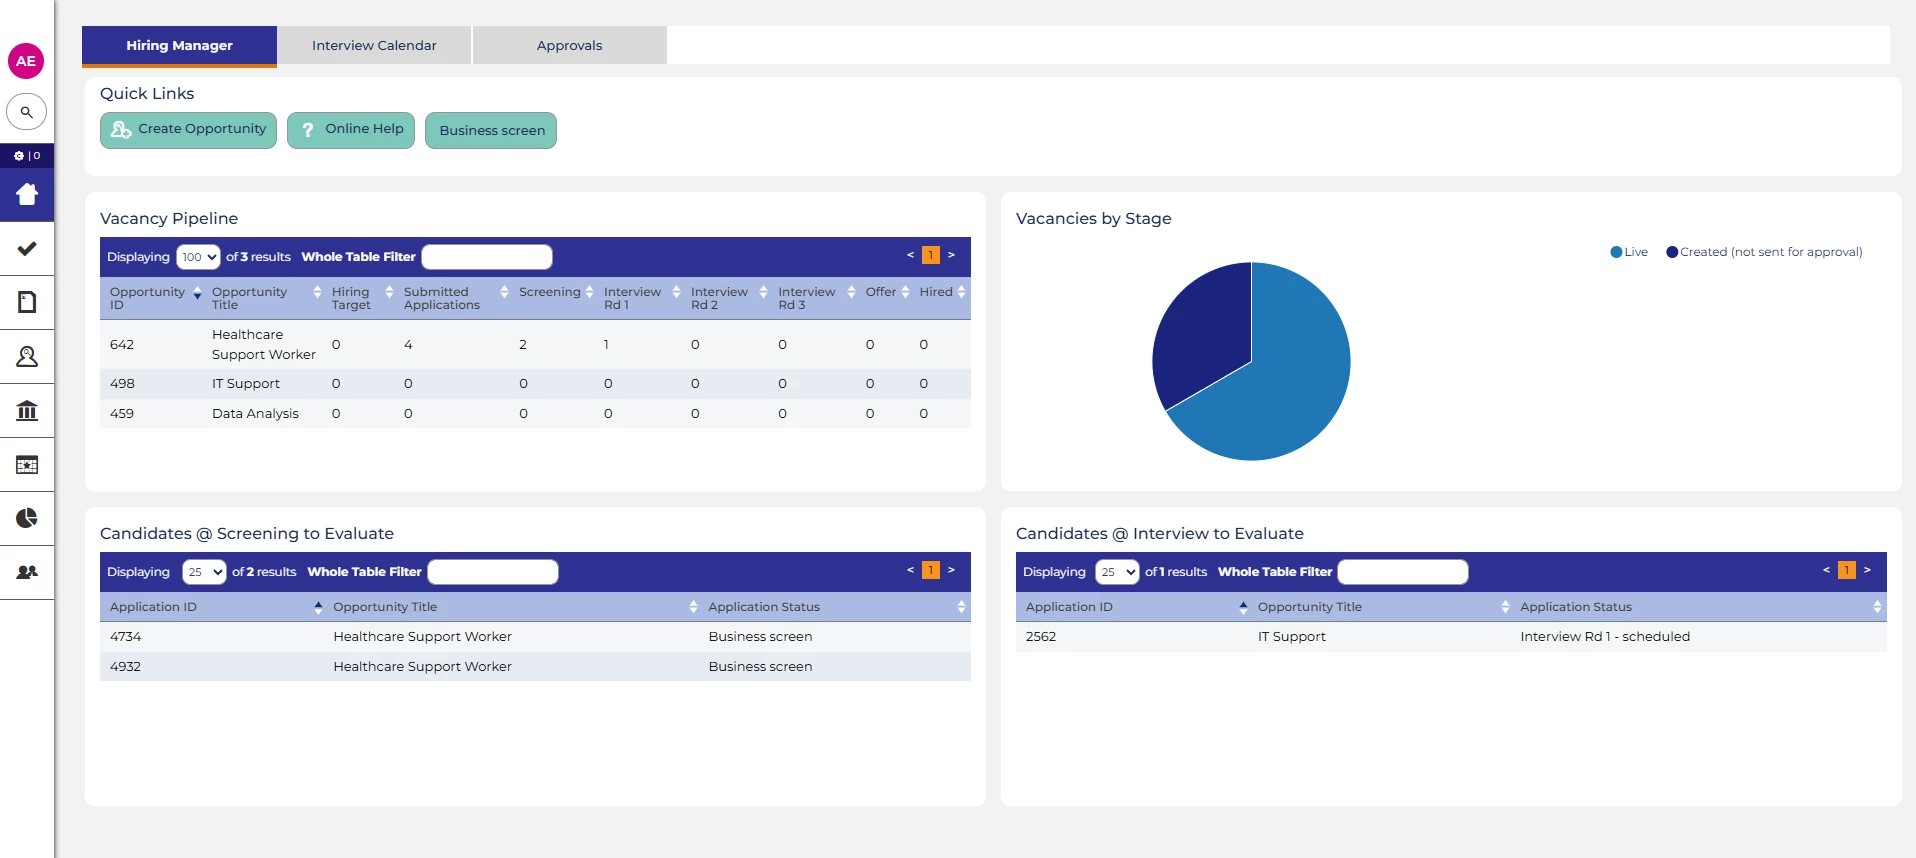
Task: Open the document page icon in sidebar
Action: (x=27, y=302)
